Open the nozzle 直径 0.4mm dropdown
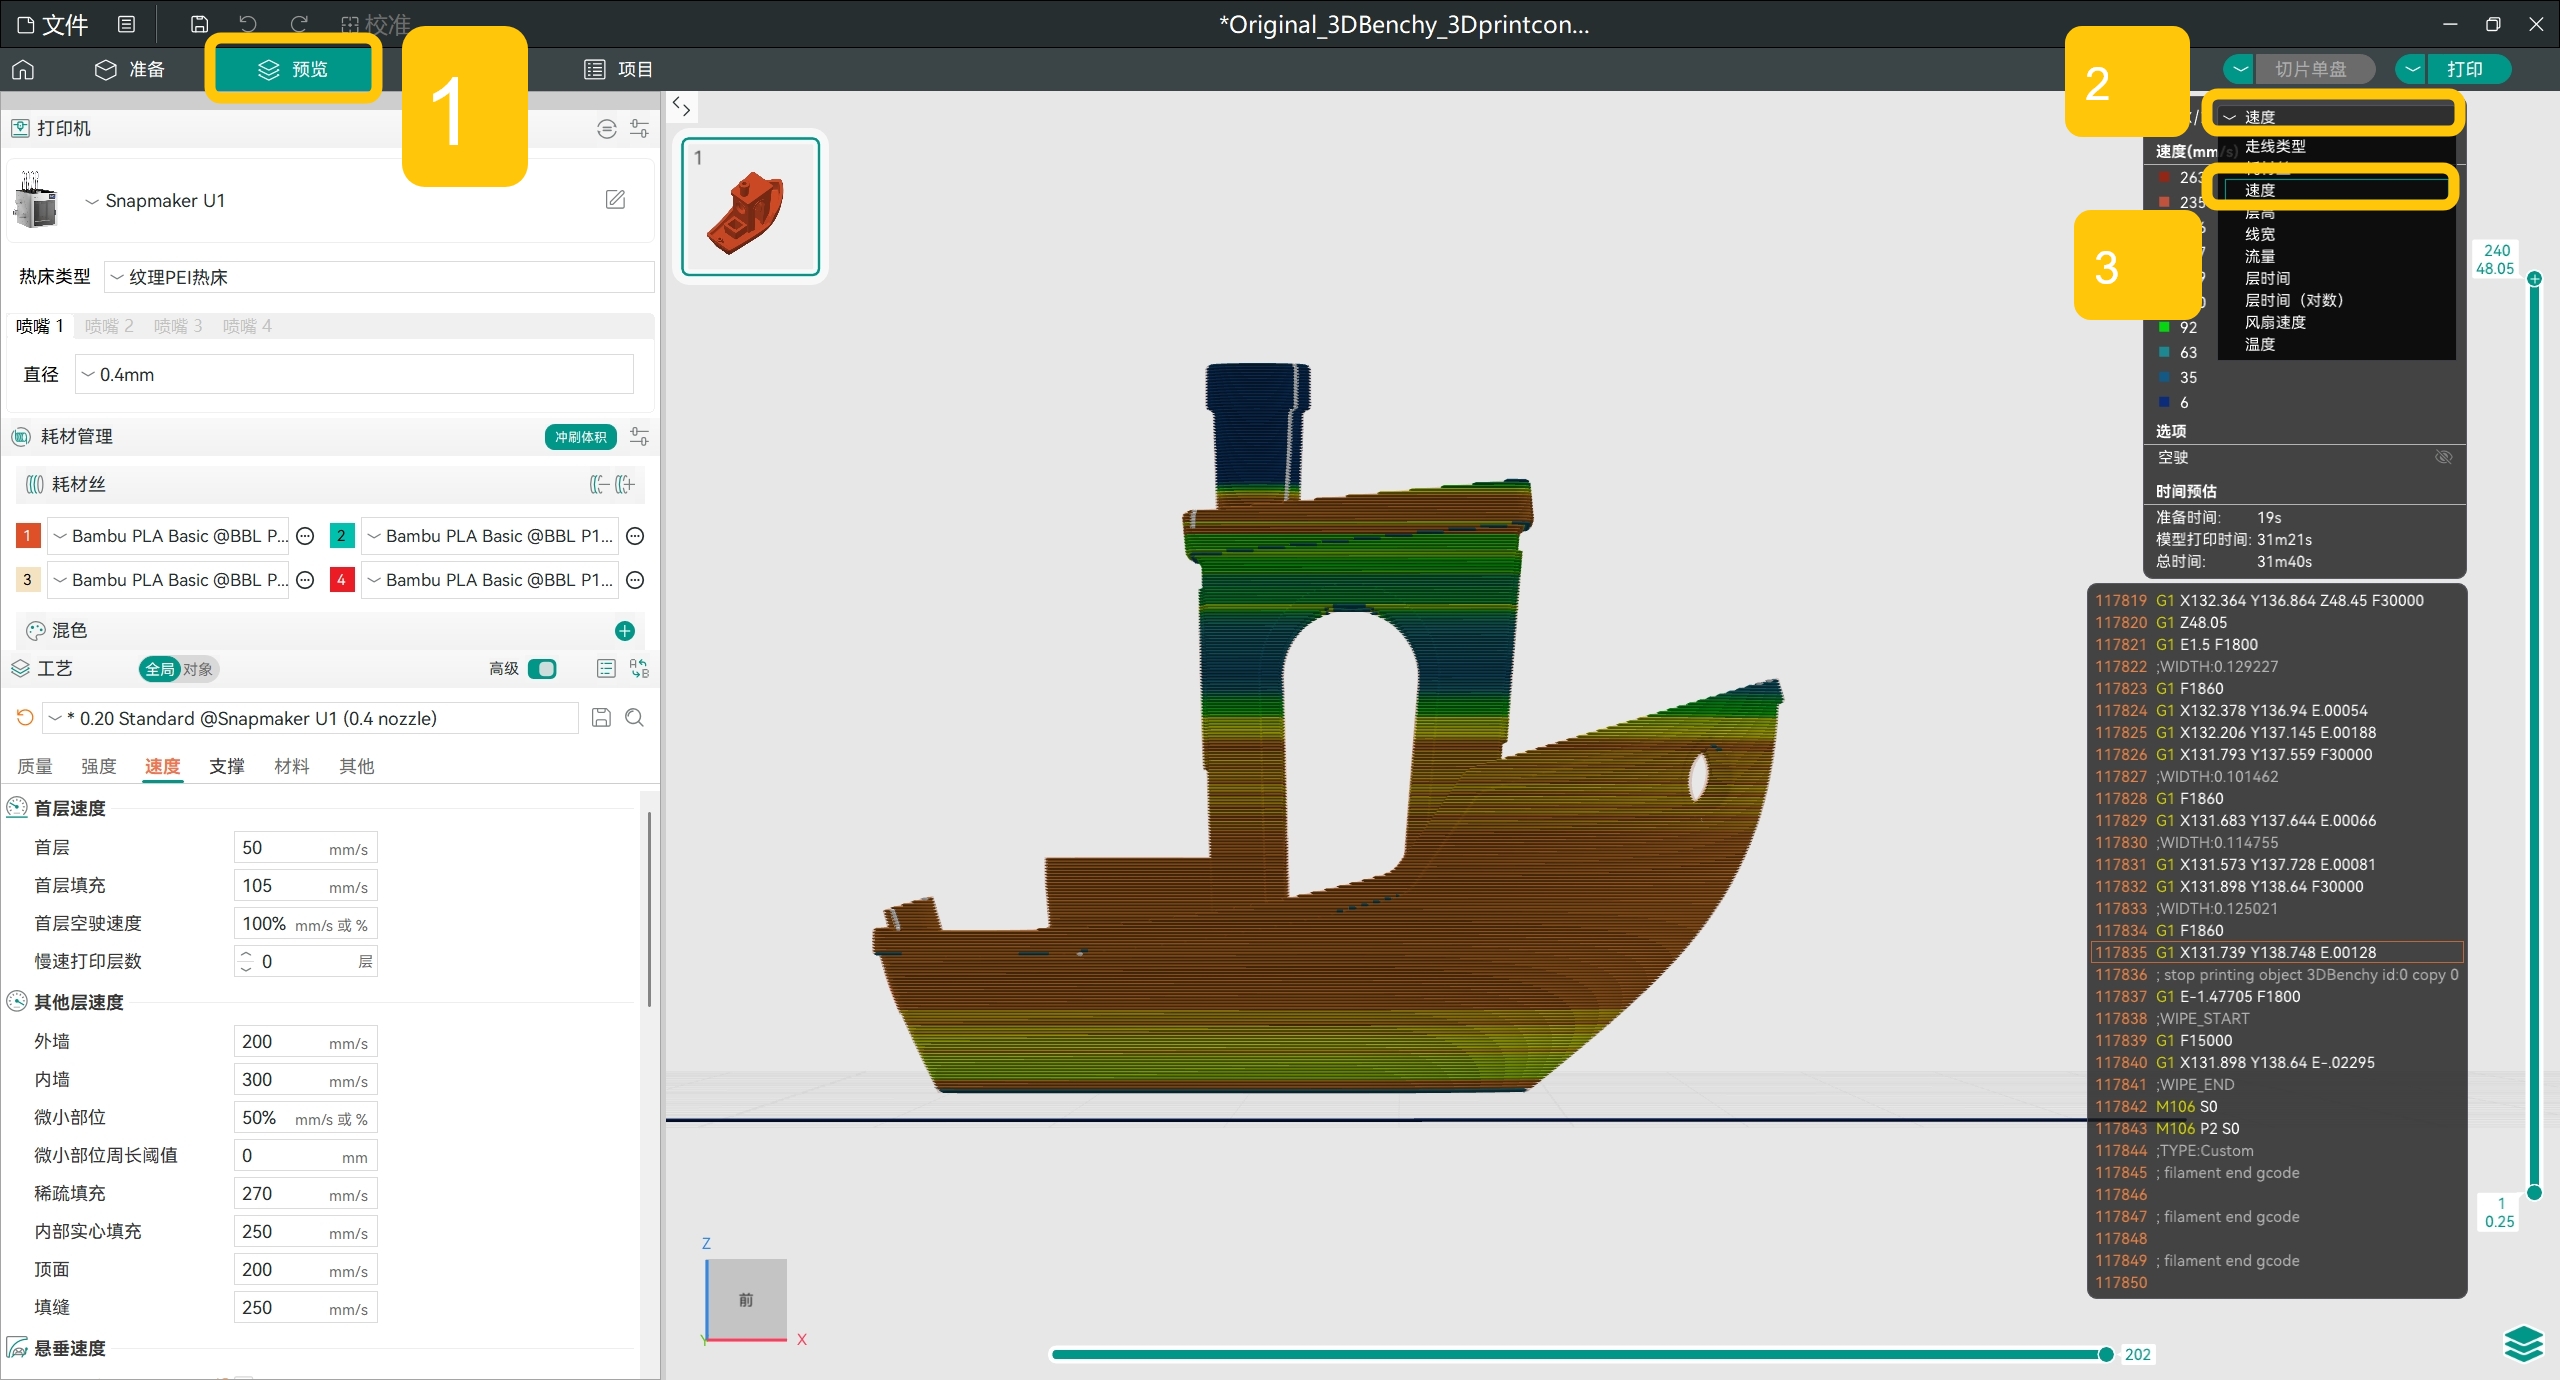This screenshot has width=2560, height=1380. click(355, 374)
